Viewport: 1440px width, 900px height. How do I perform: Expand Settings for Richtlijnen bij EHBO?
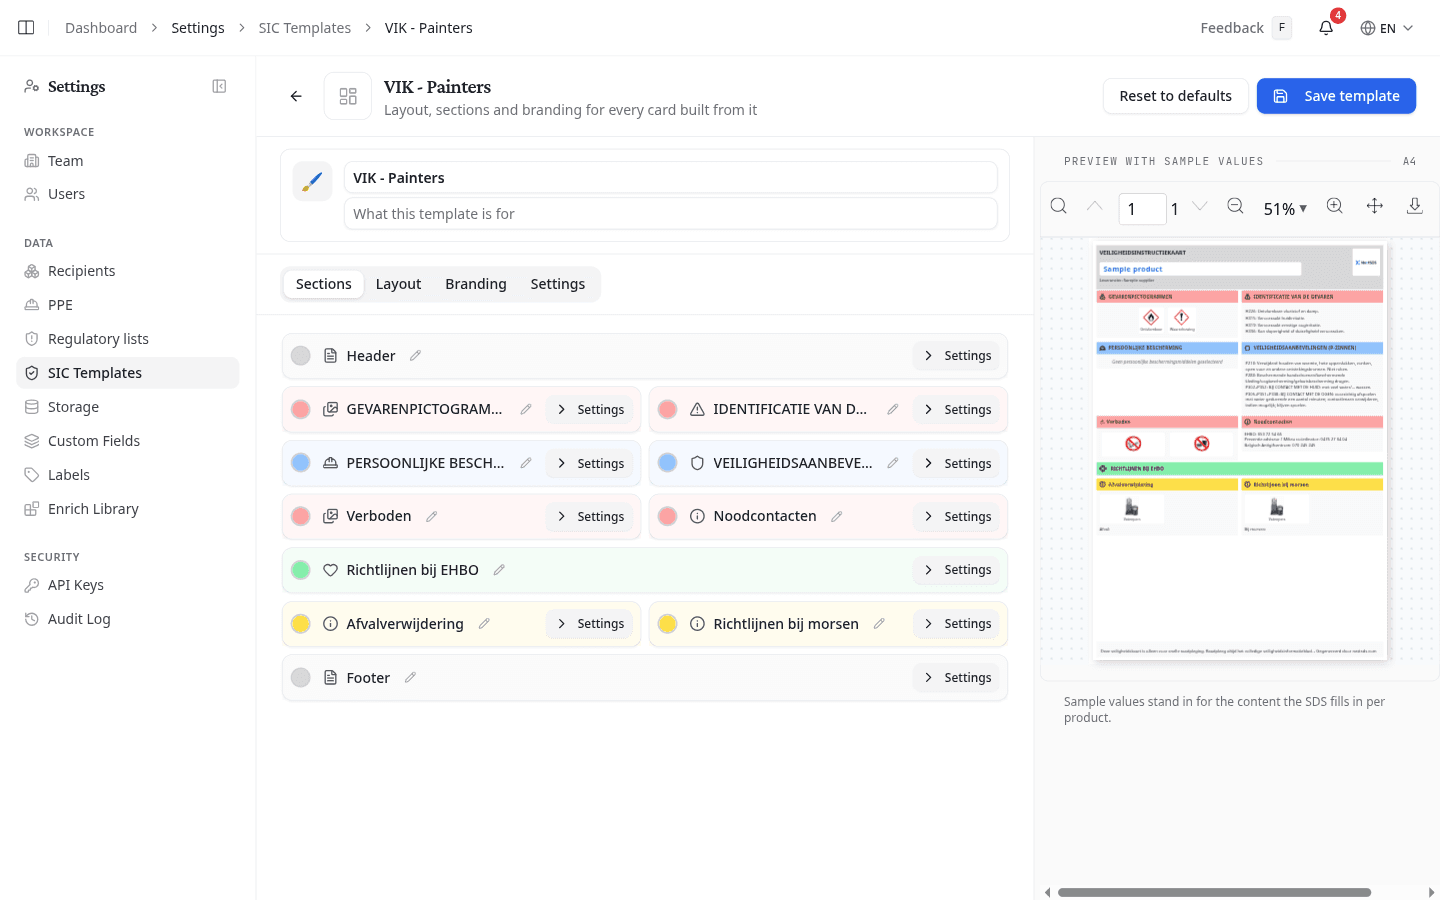[x=958, y=570]
